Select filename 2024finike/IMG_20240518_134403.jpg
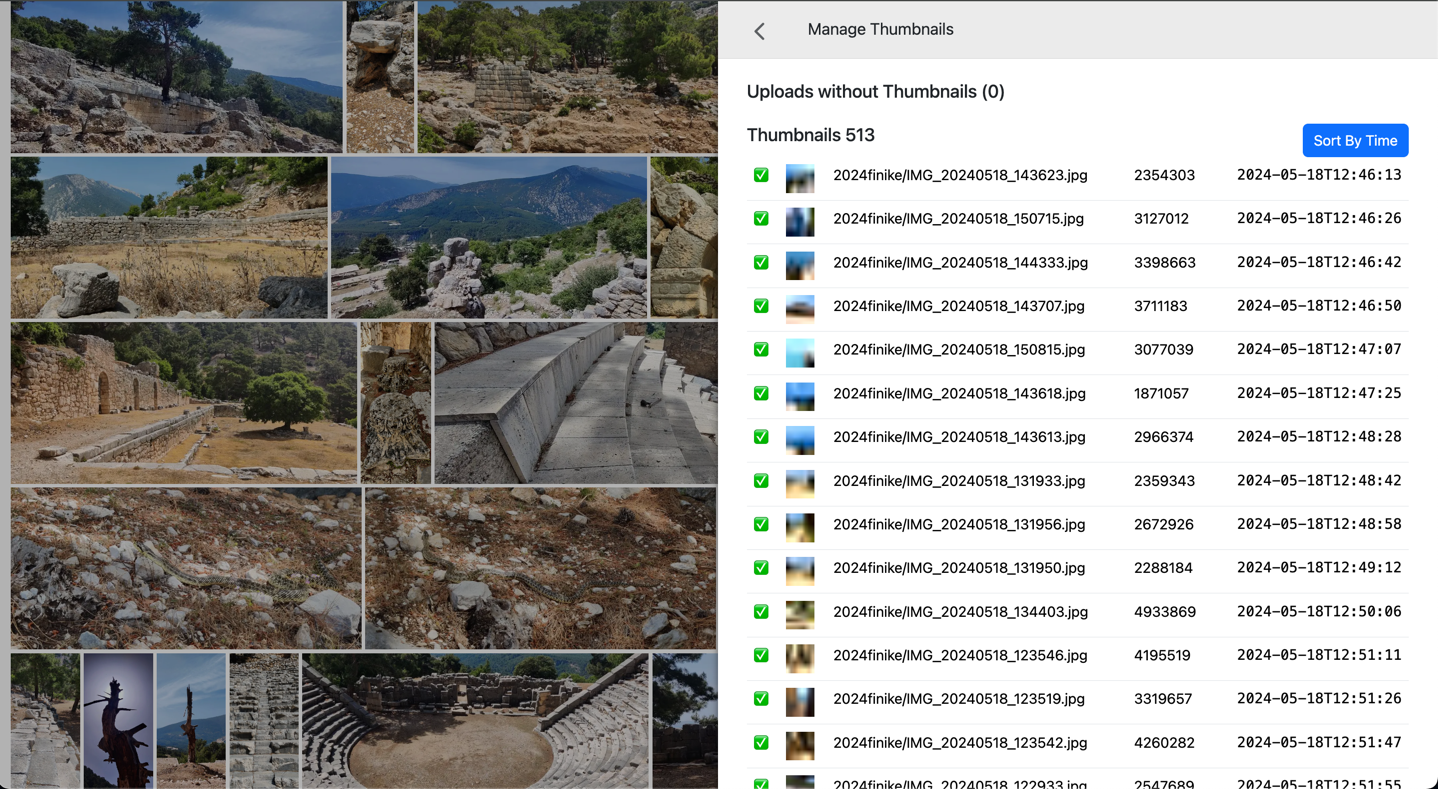This screenshot has height=789, width=1438. coord(960,612)
